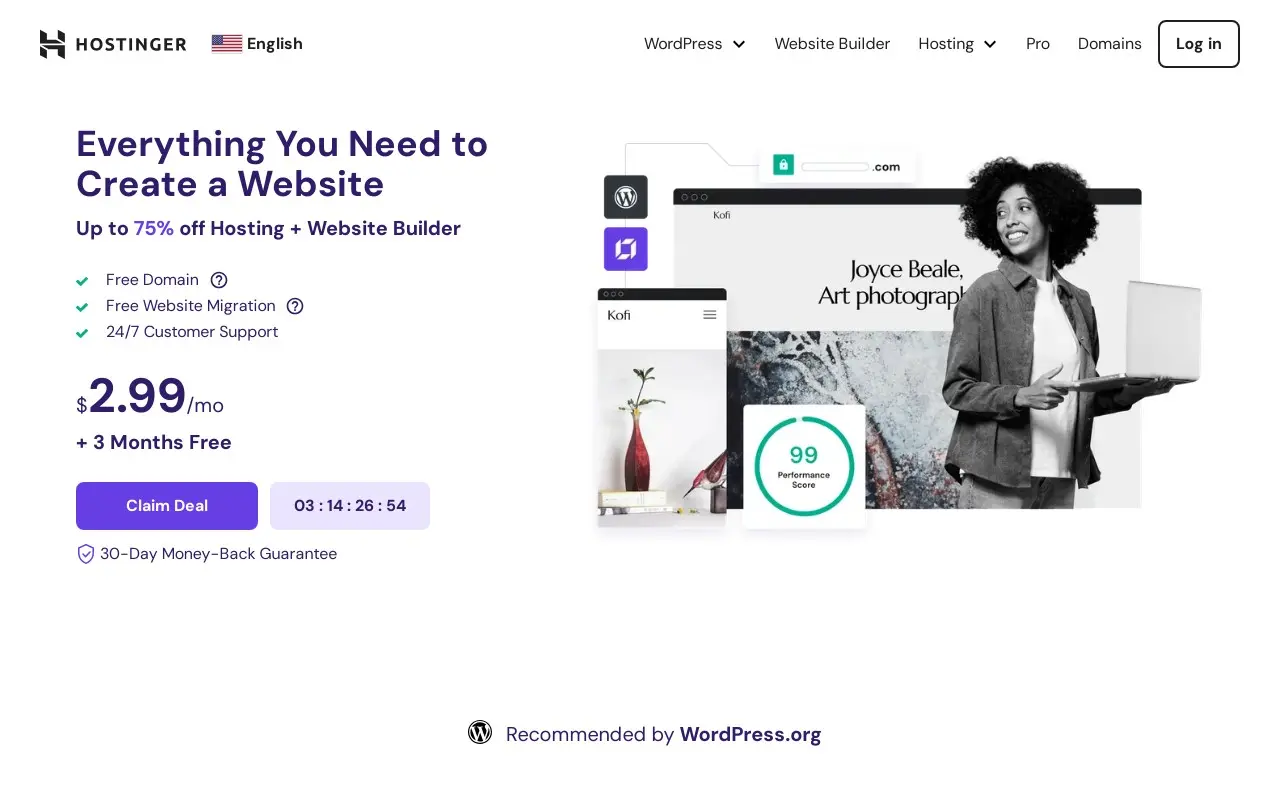Click the countdown timer box
1280x800 pixels.
(x=350, y=506)
